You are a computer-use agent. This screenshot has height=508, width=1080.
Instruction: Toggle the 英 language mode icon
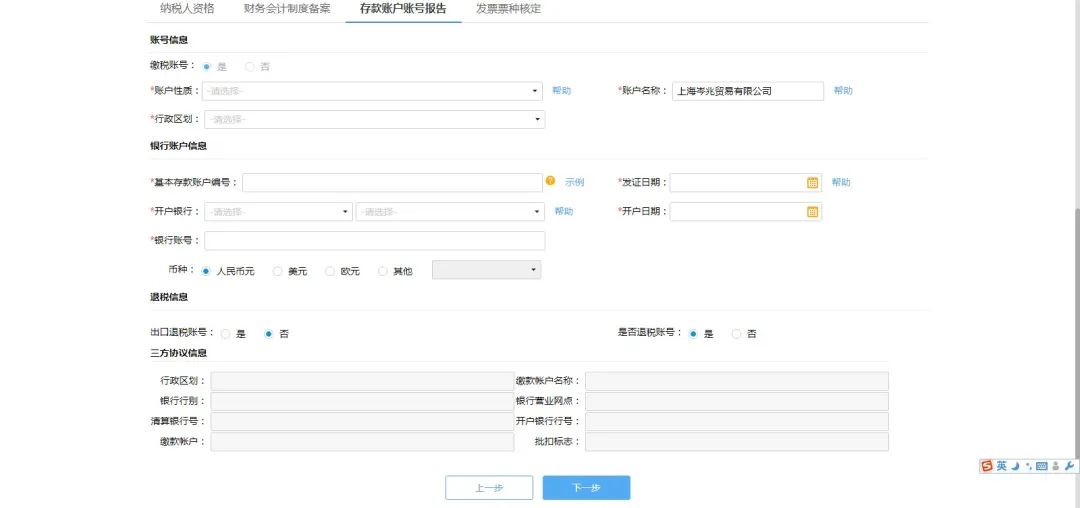click(x=1001, y=466)
